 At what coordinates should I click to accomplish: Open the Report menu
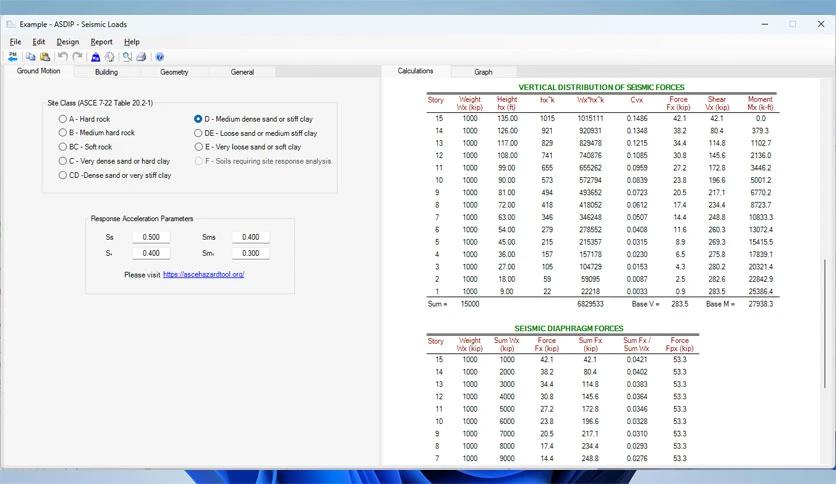[101, 42]
